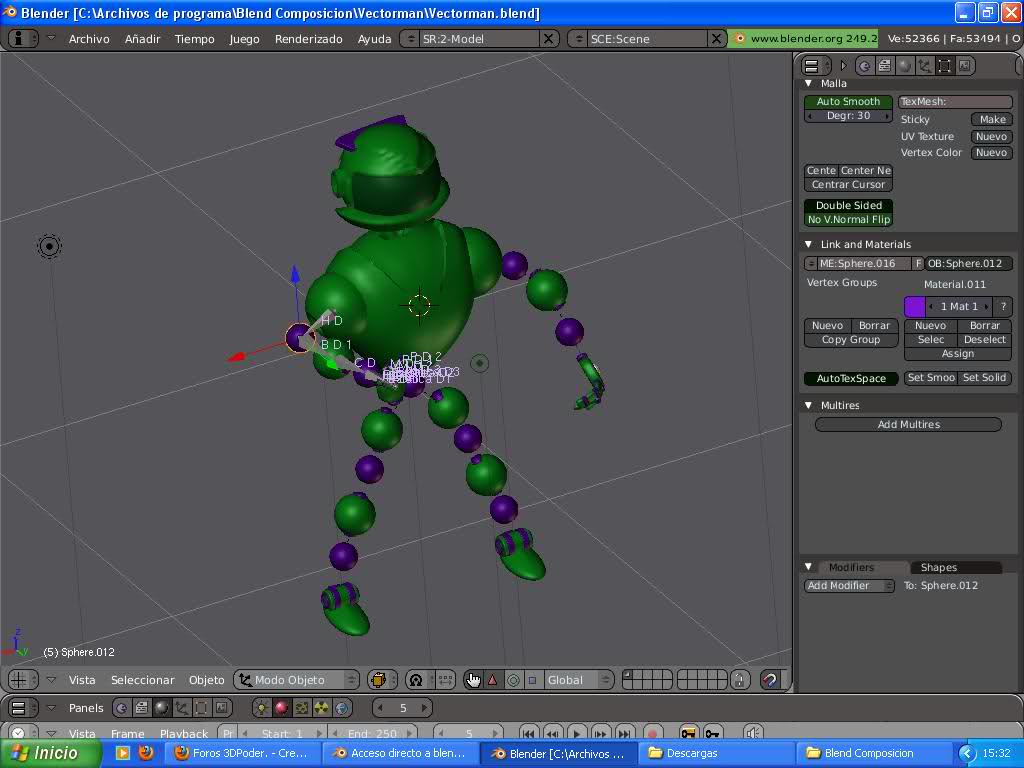
Task: Click the Assign material button
Action: (x=958, y=354)
